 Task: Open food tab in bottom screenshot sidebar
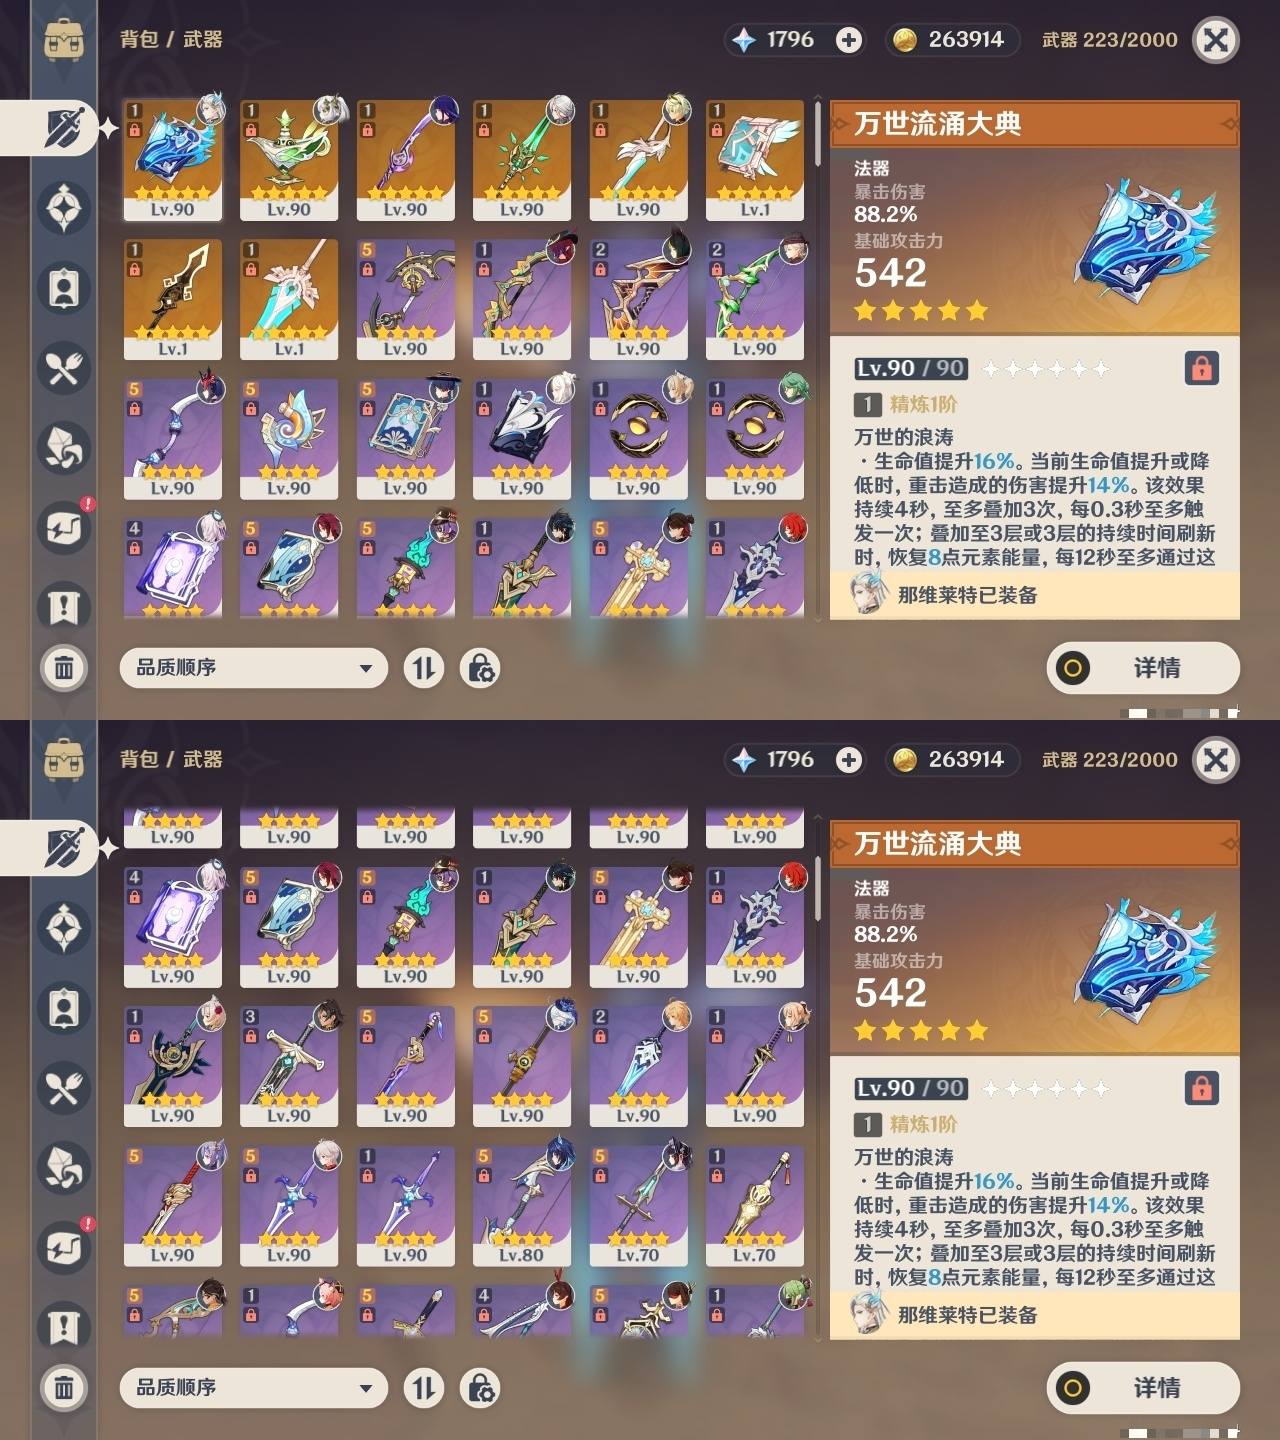pos(64,1088)
